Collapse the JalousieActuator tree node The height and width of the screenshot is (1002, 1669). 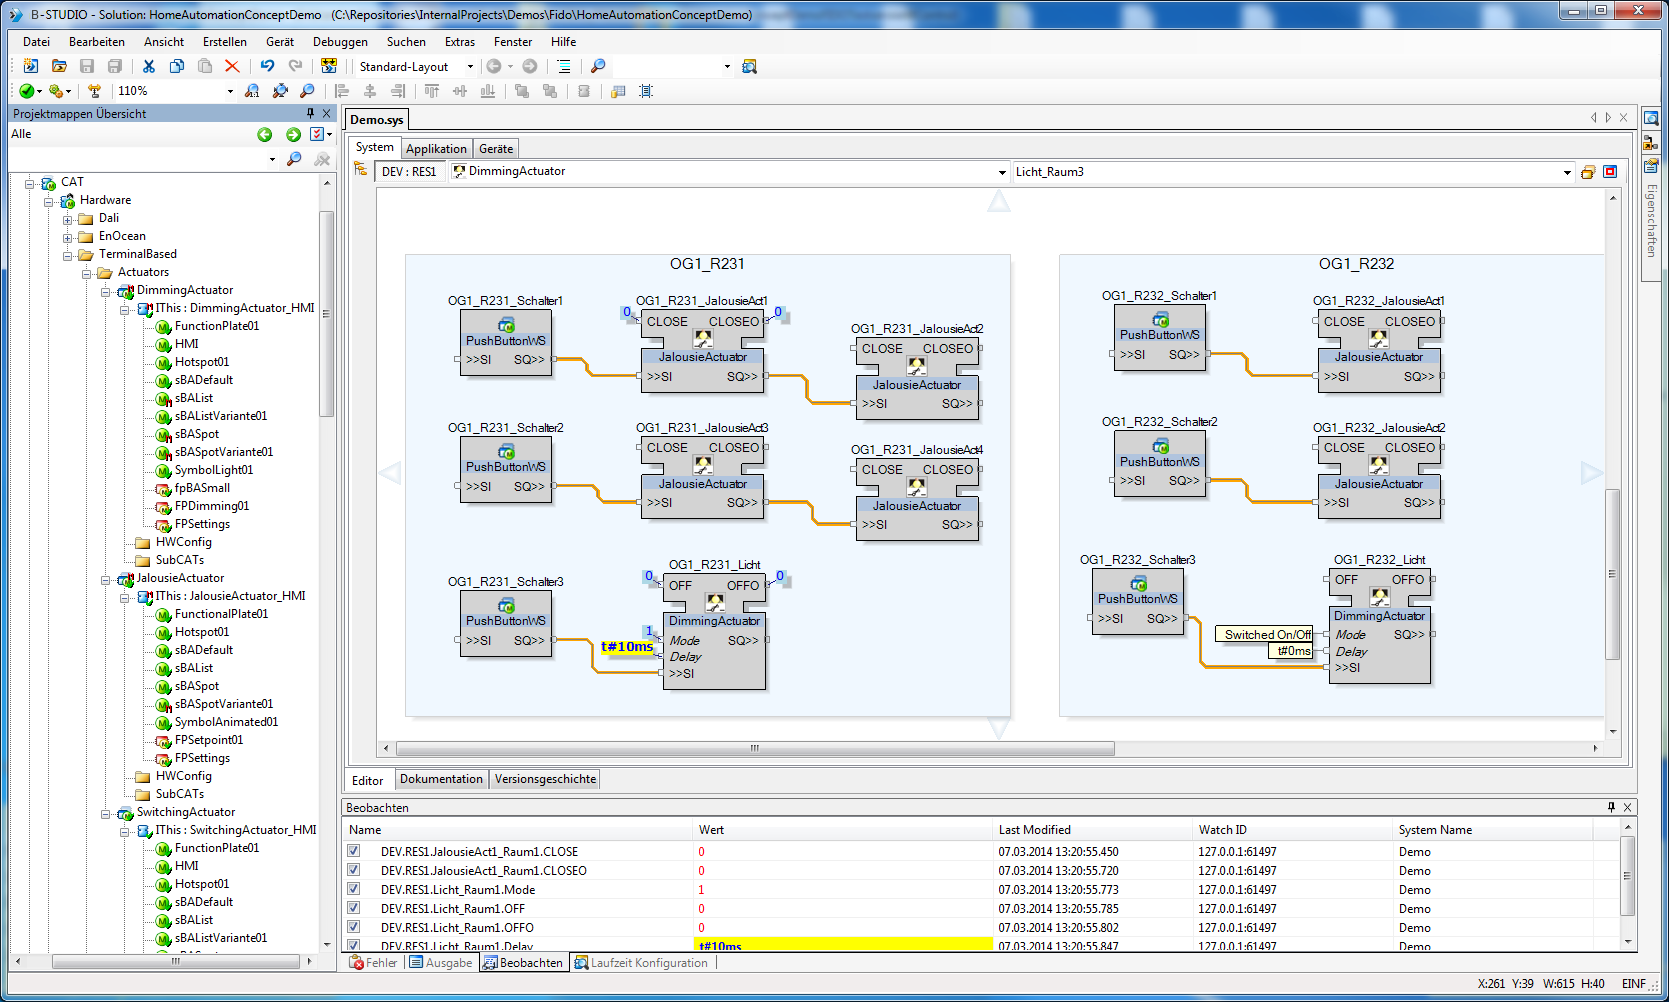[x=106, y=579]
